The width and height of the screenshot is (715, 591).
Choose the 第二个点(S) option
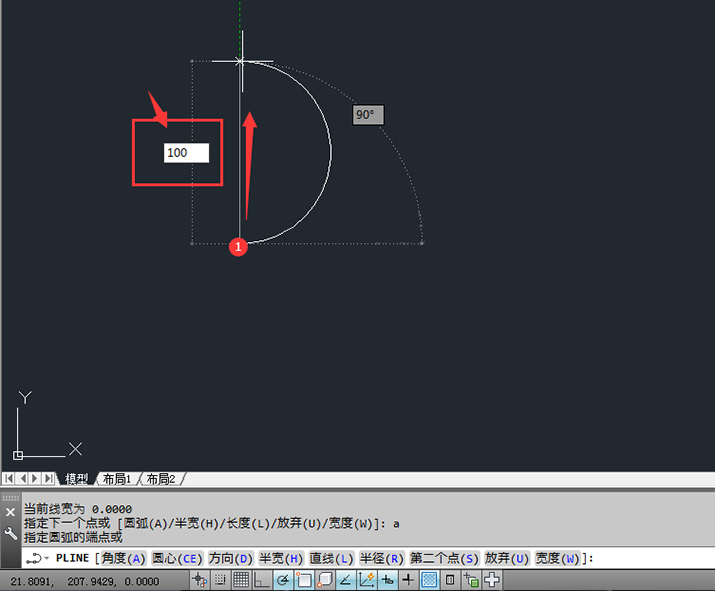(x=444, y=558)
